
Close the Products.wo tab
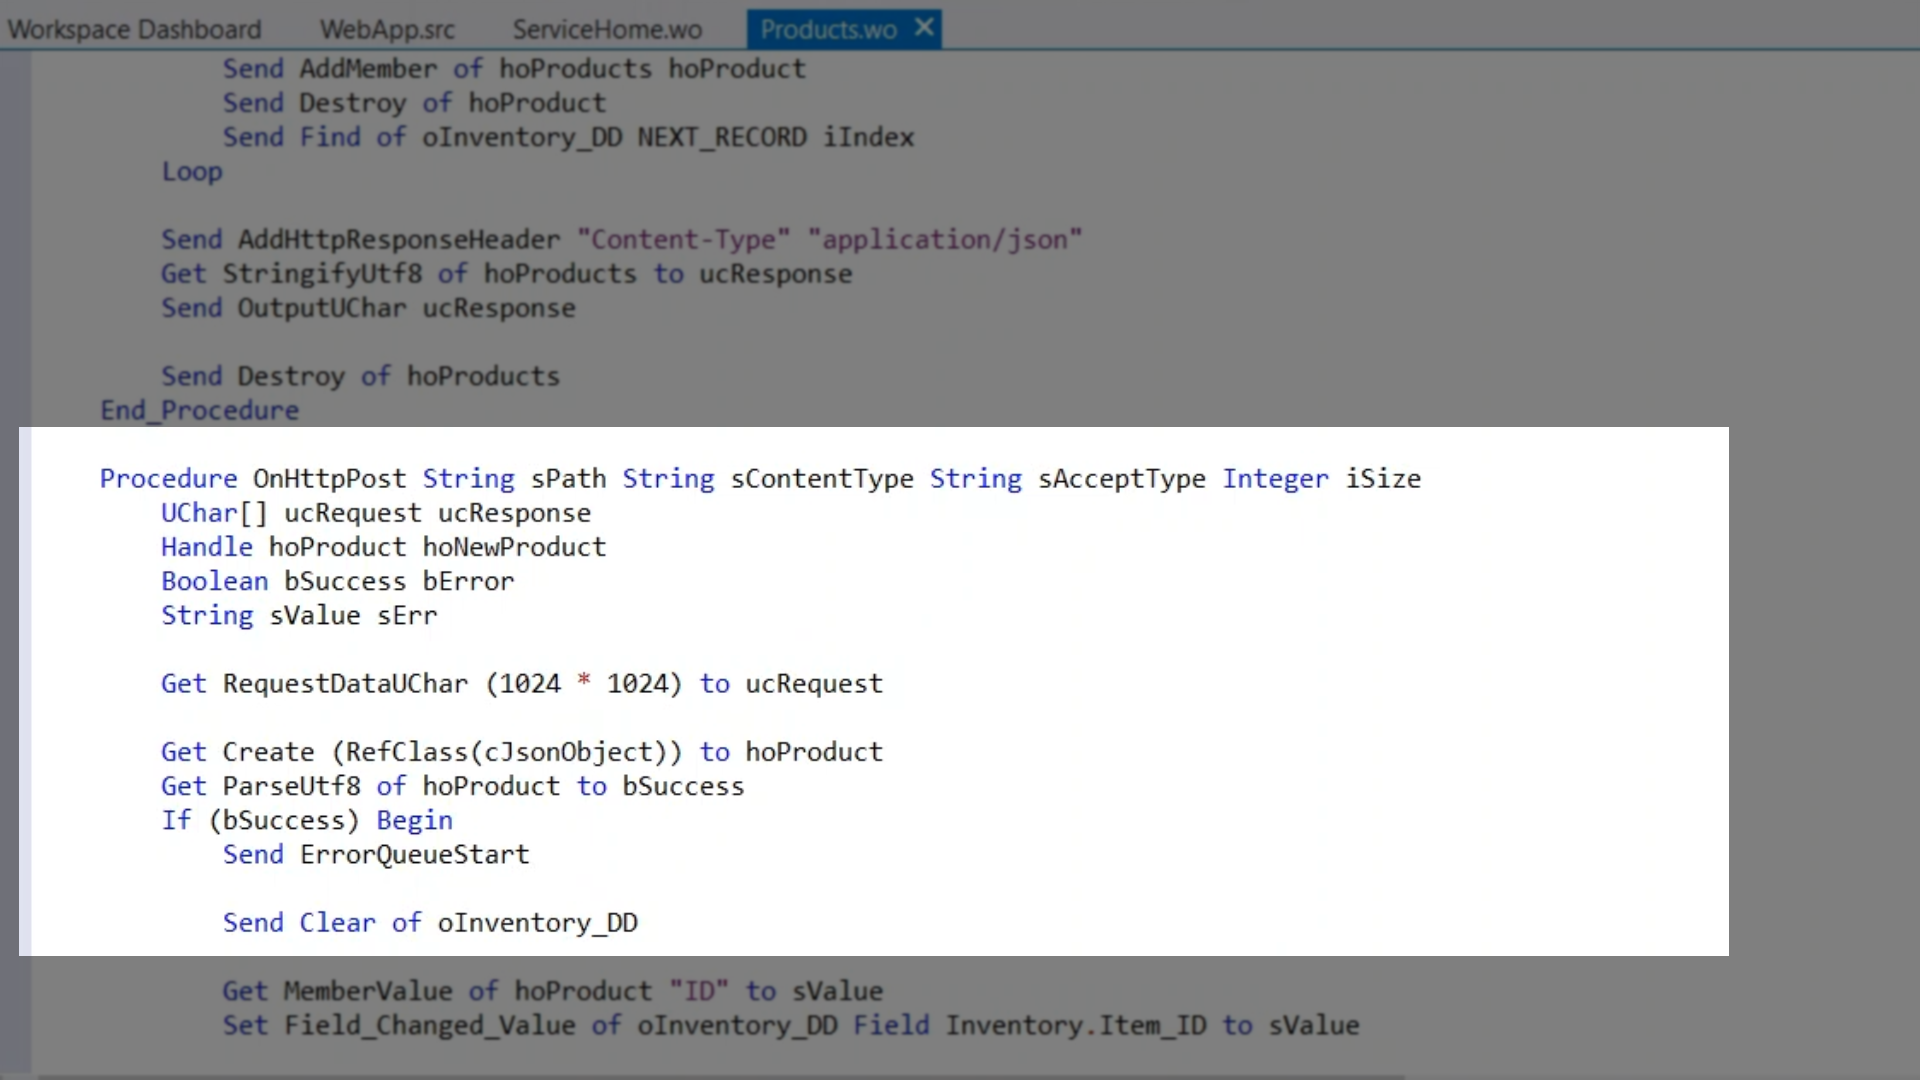tap(925, 27)
